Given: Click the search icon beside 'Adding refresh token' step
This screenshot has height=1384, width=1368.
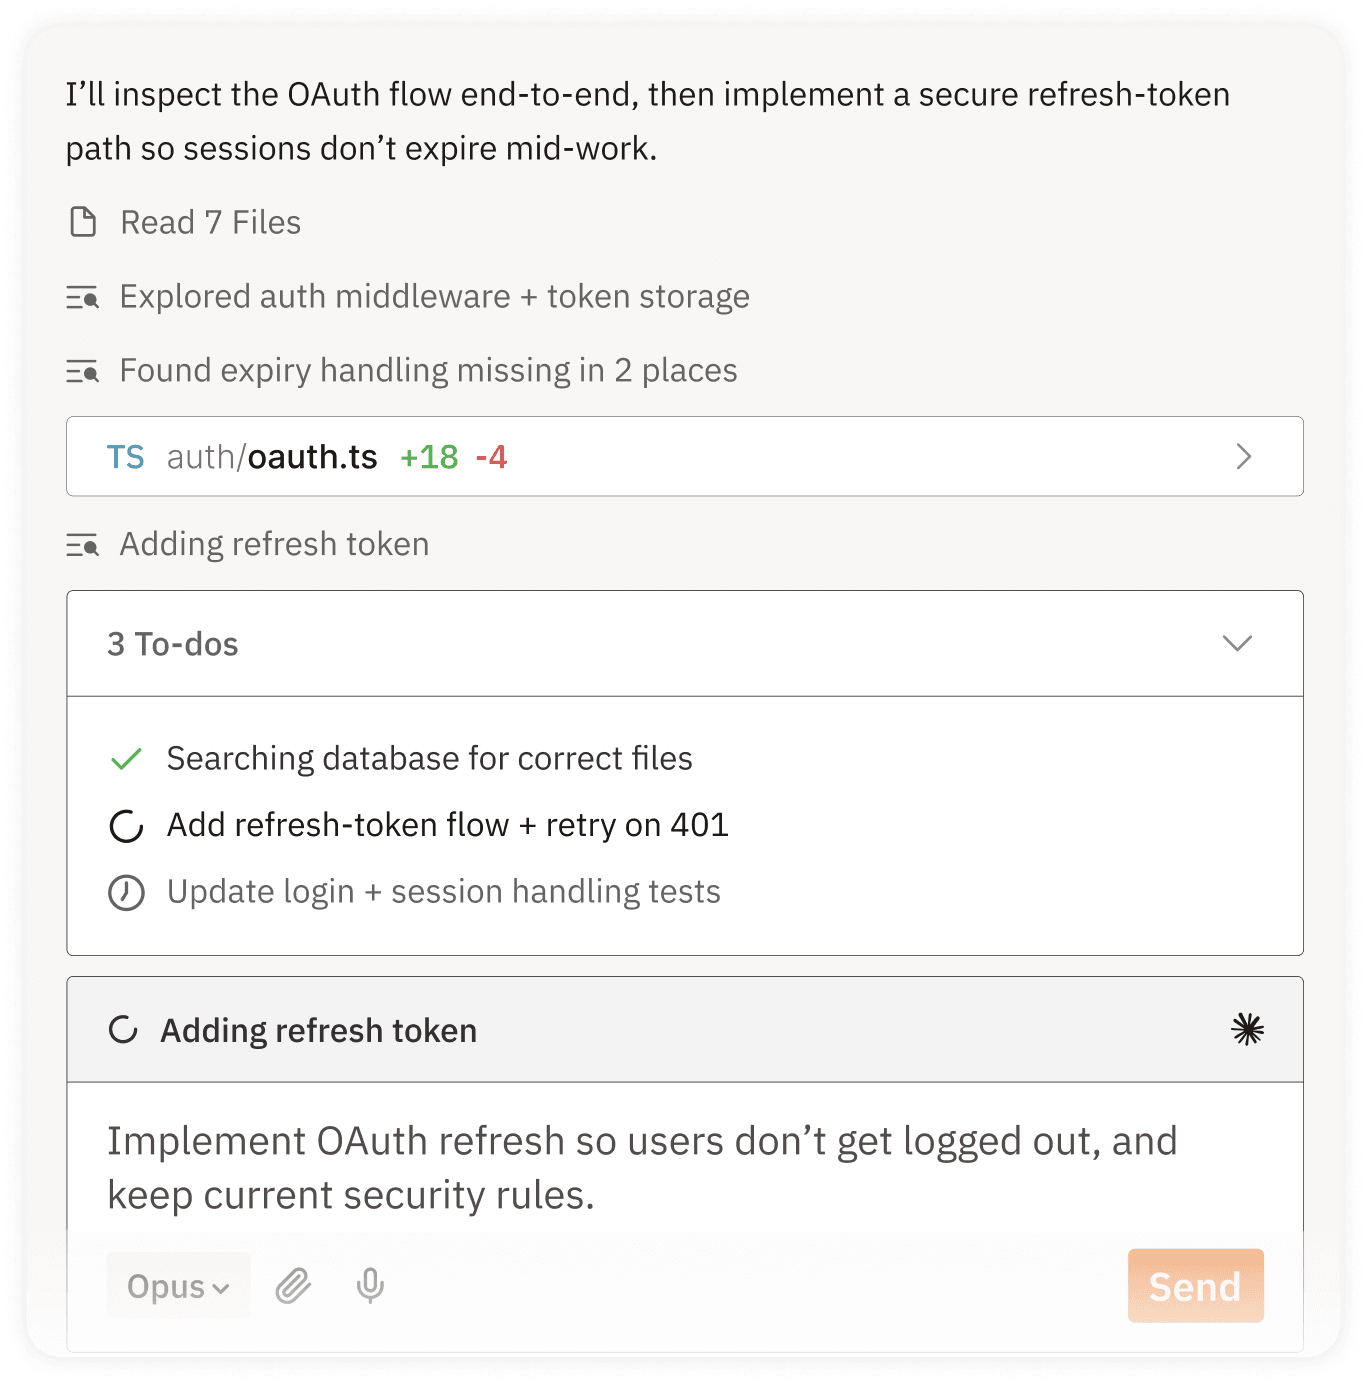Looking at the screenshot, I should coord(84,544).
